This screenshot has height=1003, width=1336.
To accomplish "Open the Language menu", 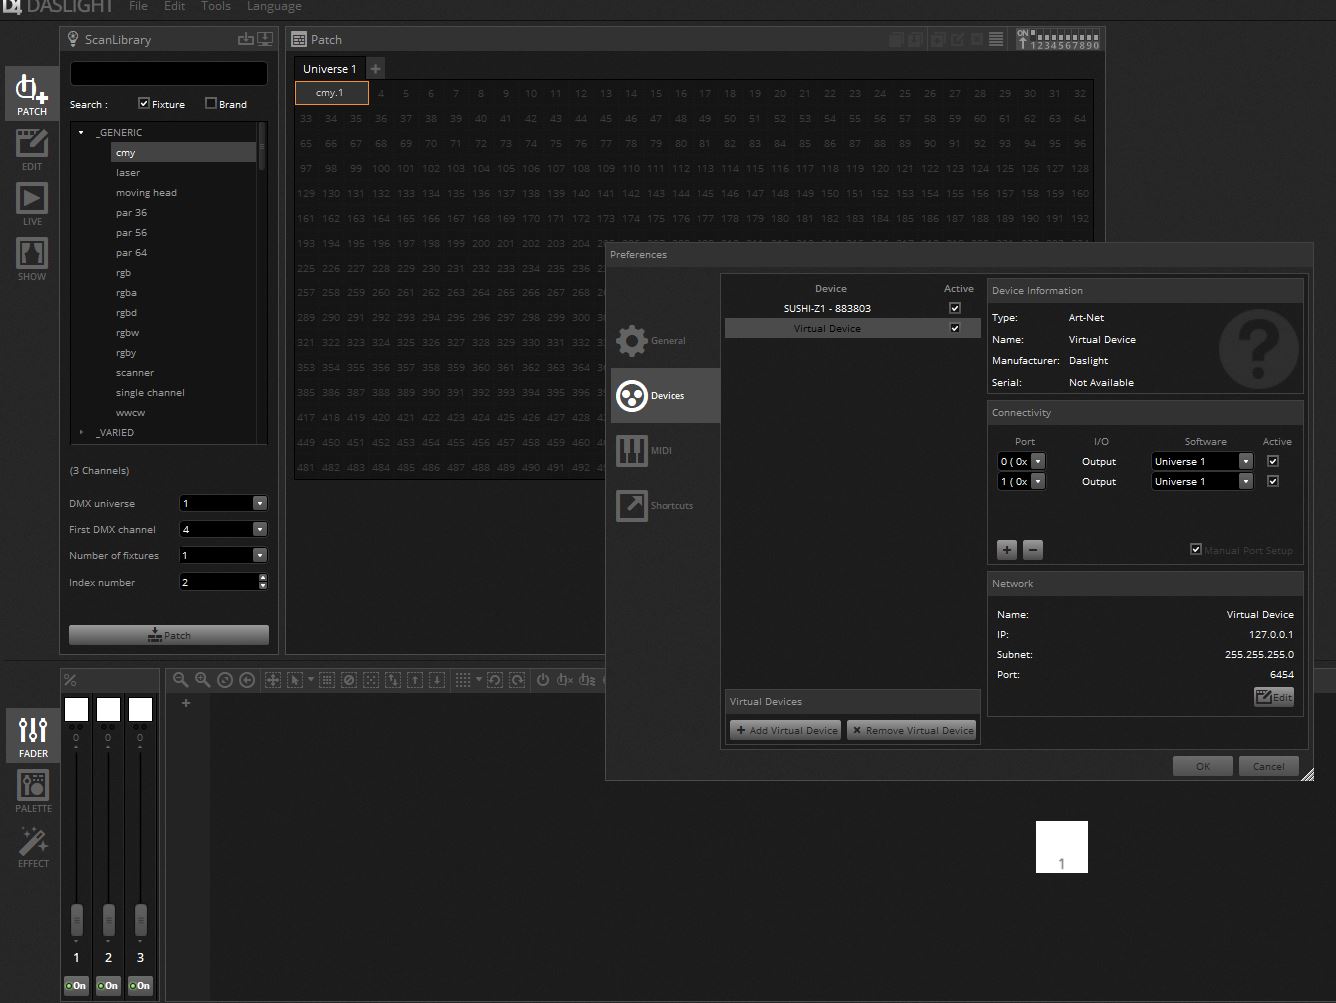I will (x=274, y=6).
